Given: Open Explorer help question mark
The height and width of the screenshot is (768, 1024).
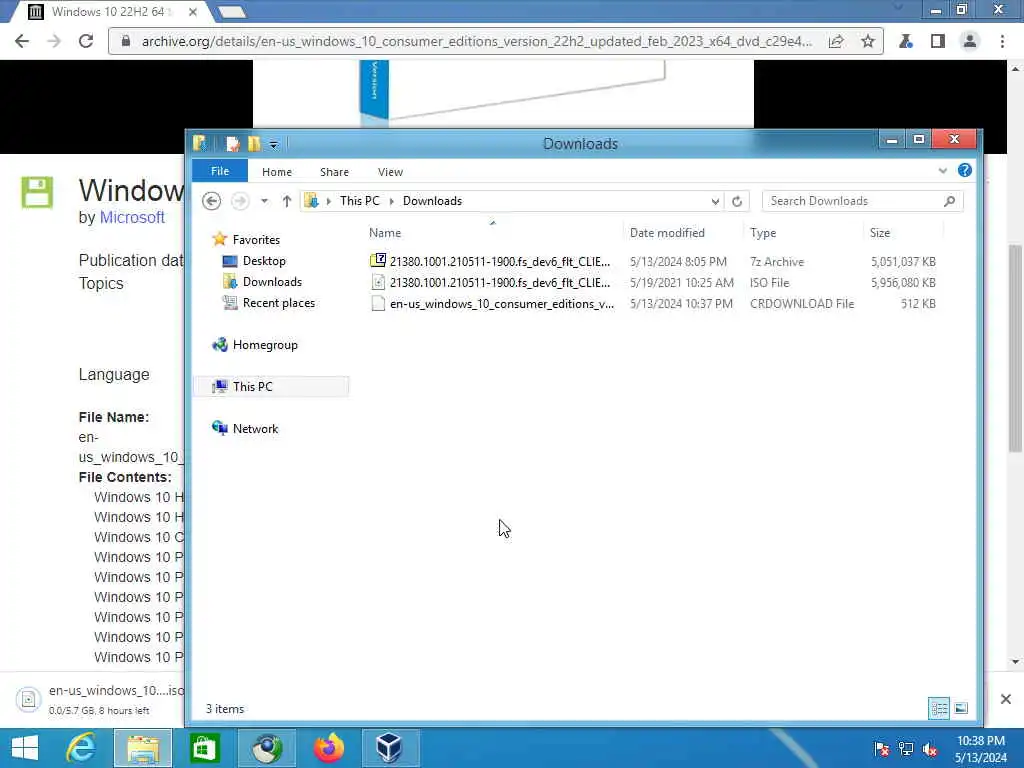Looking at the screenshot, I should coord(965,170).
